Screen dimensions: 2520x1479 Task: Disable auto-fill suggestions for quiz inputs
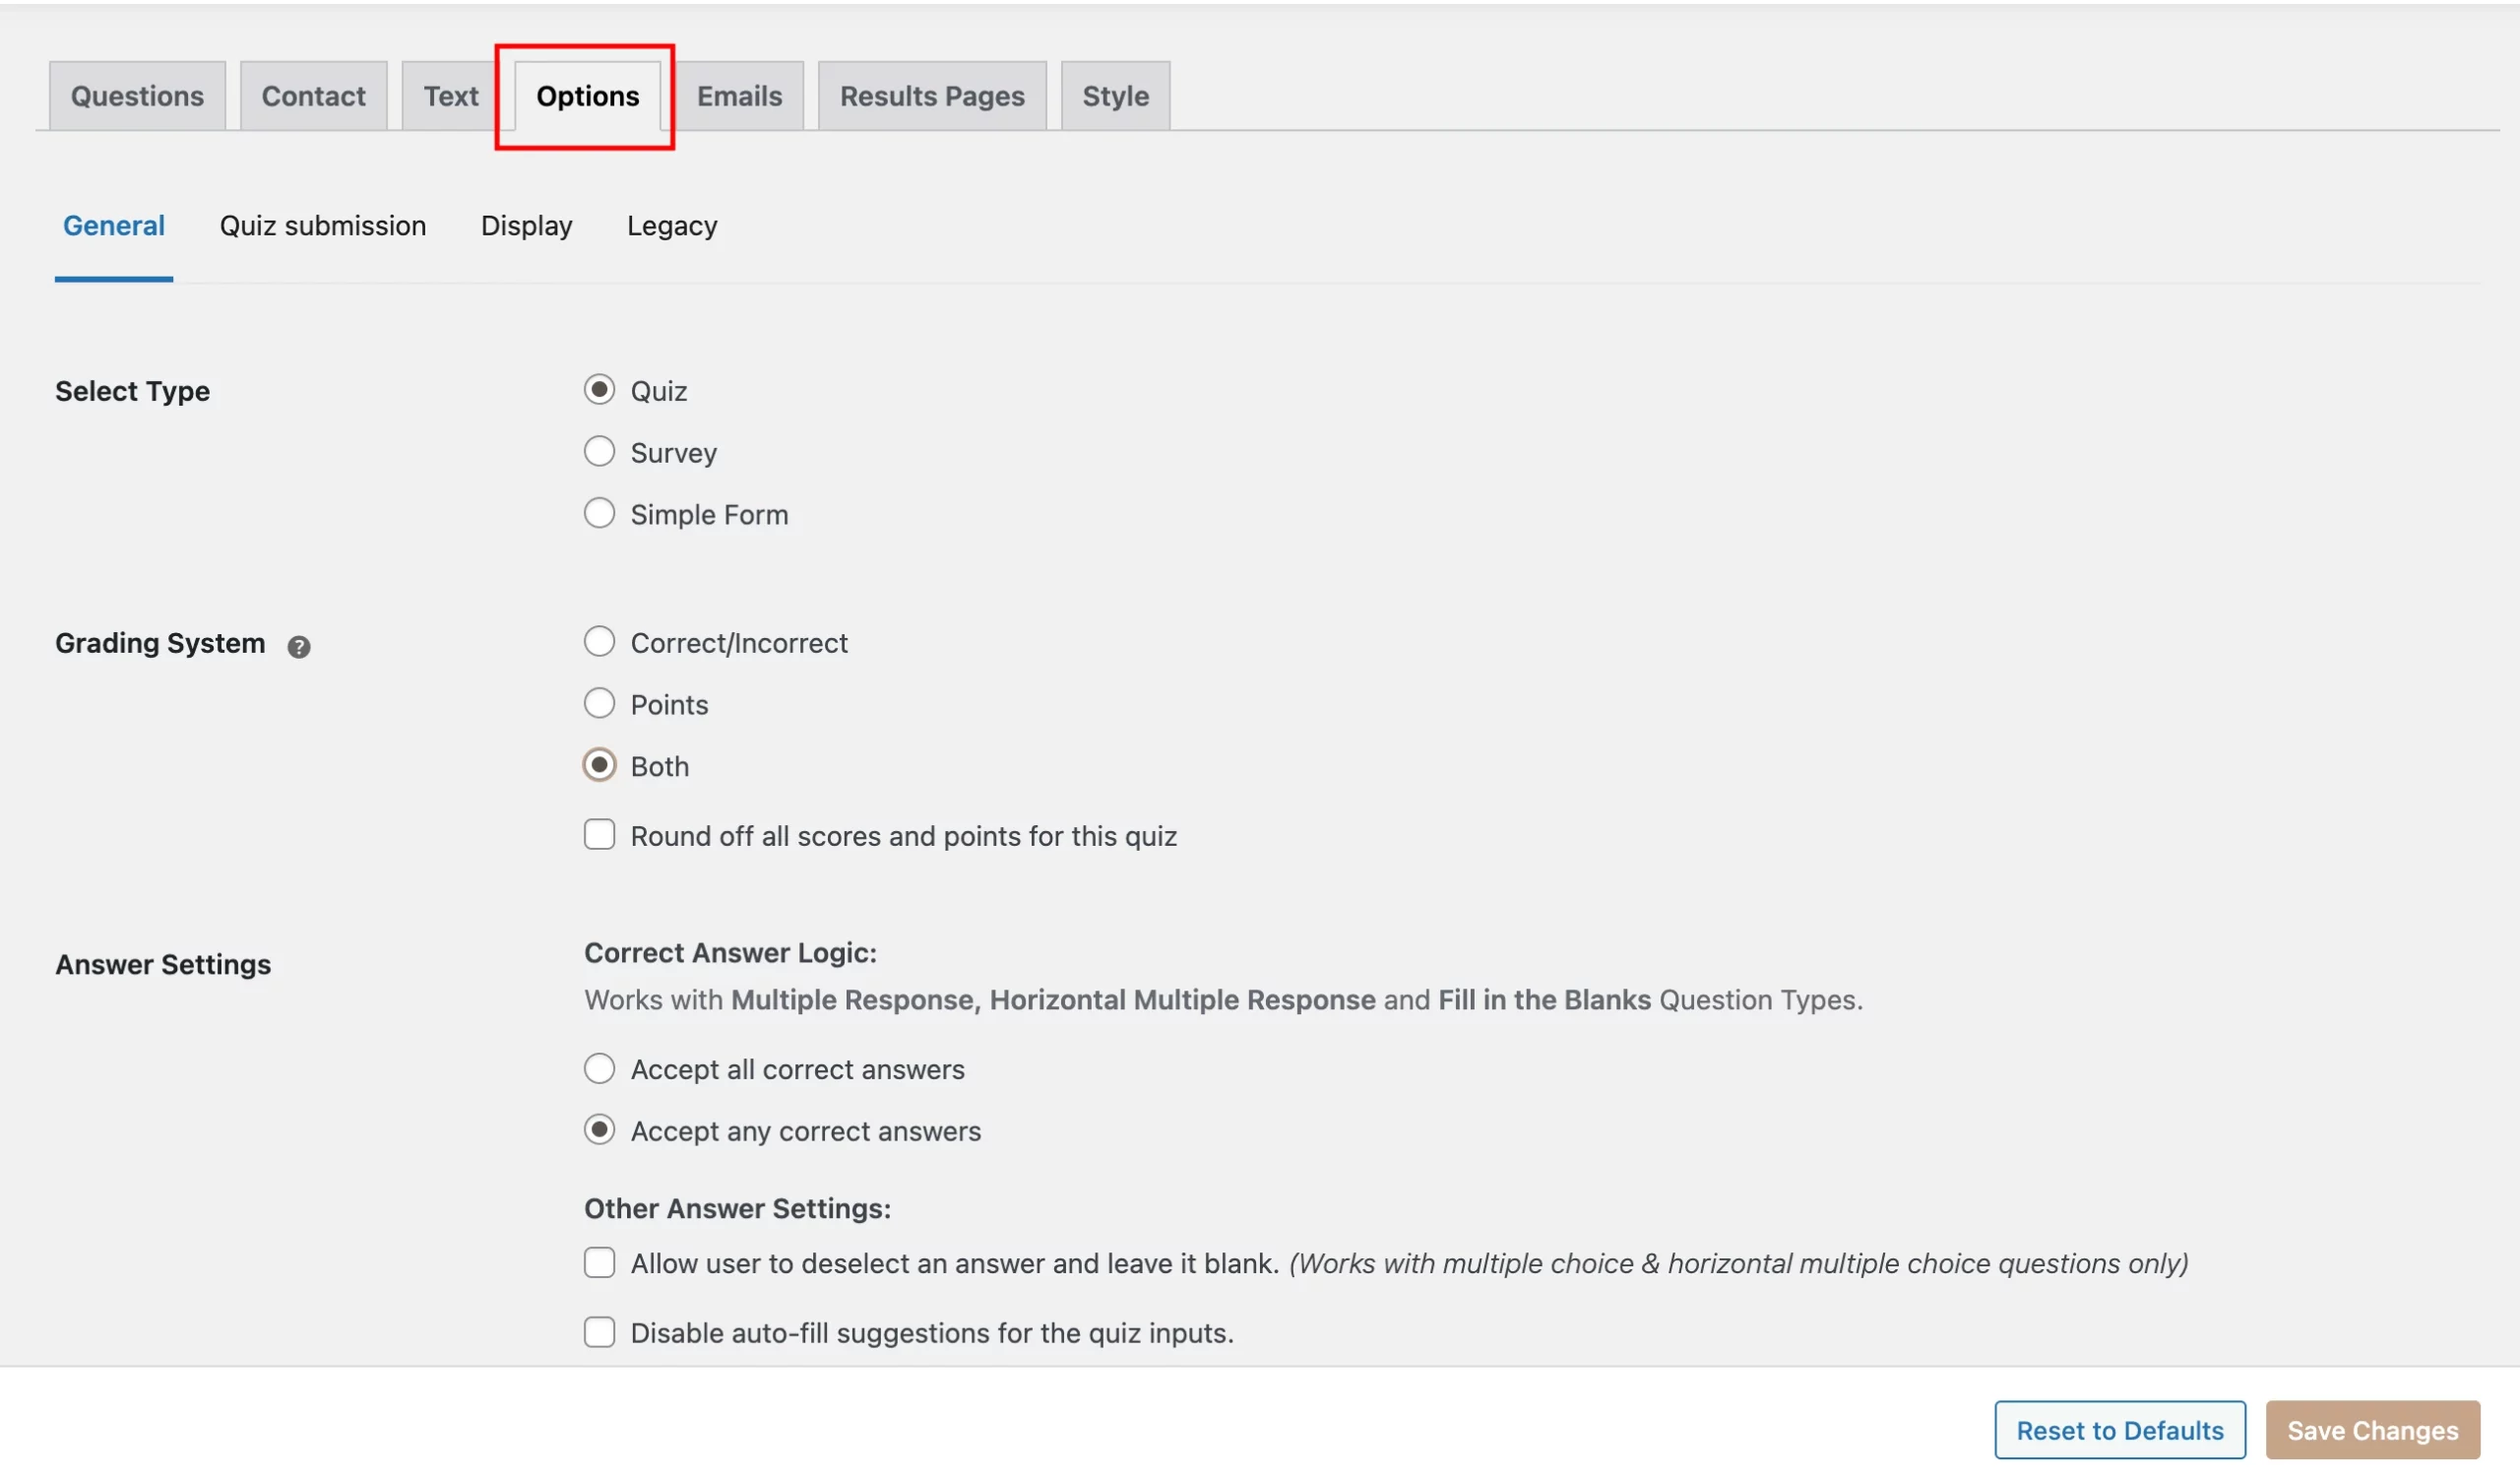599,1332
